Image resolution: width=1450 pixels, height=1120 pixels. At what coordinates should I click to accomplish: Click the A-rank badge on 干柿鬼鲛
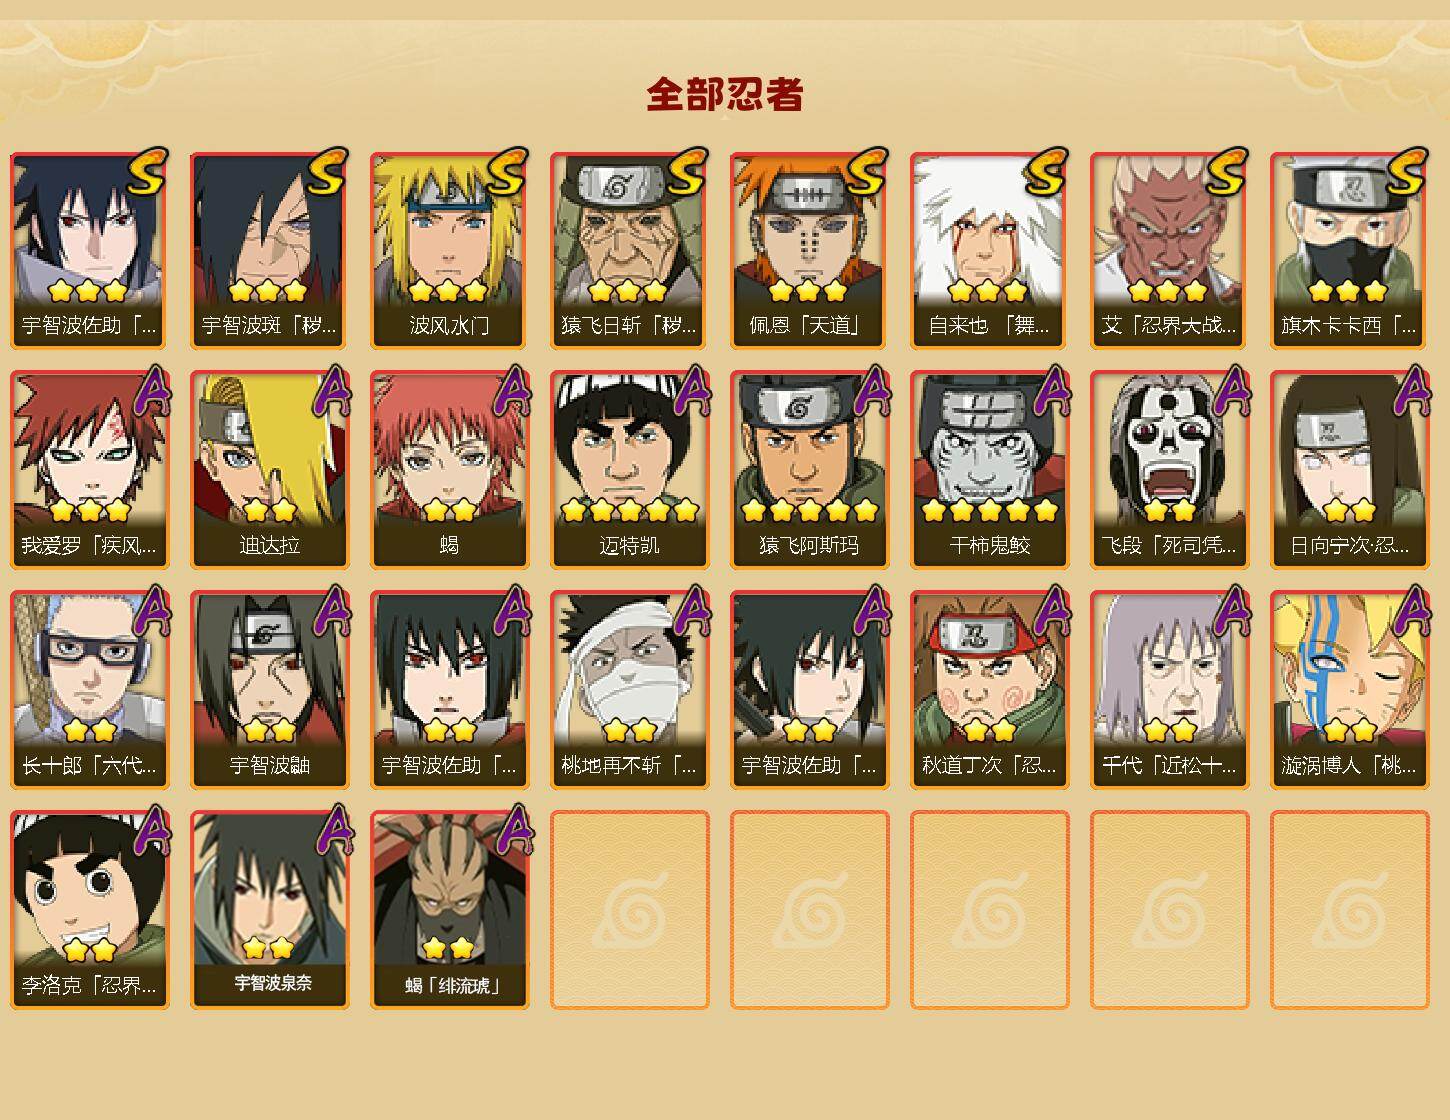(x=1052, y=391)
